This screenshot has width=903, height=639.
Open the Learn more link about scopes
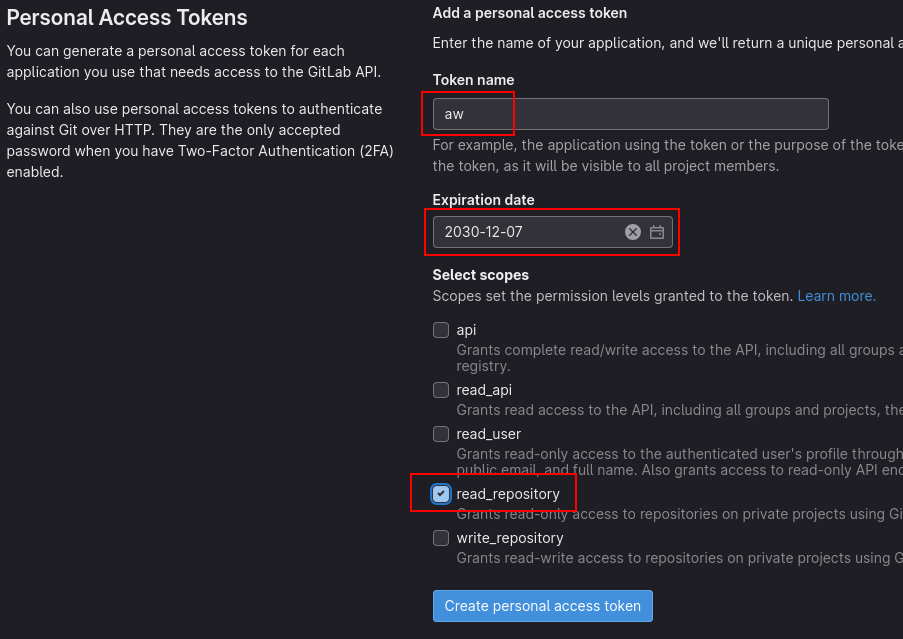tap(836, 296)
